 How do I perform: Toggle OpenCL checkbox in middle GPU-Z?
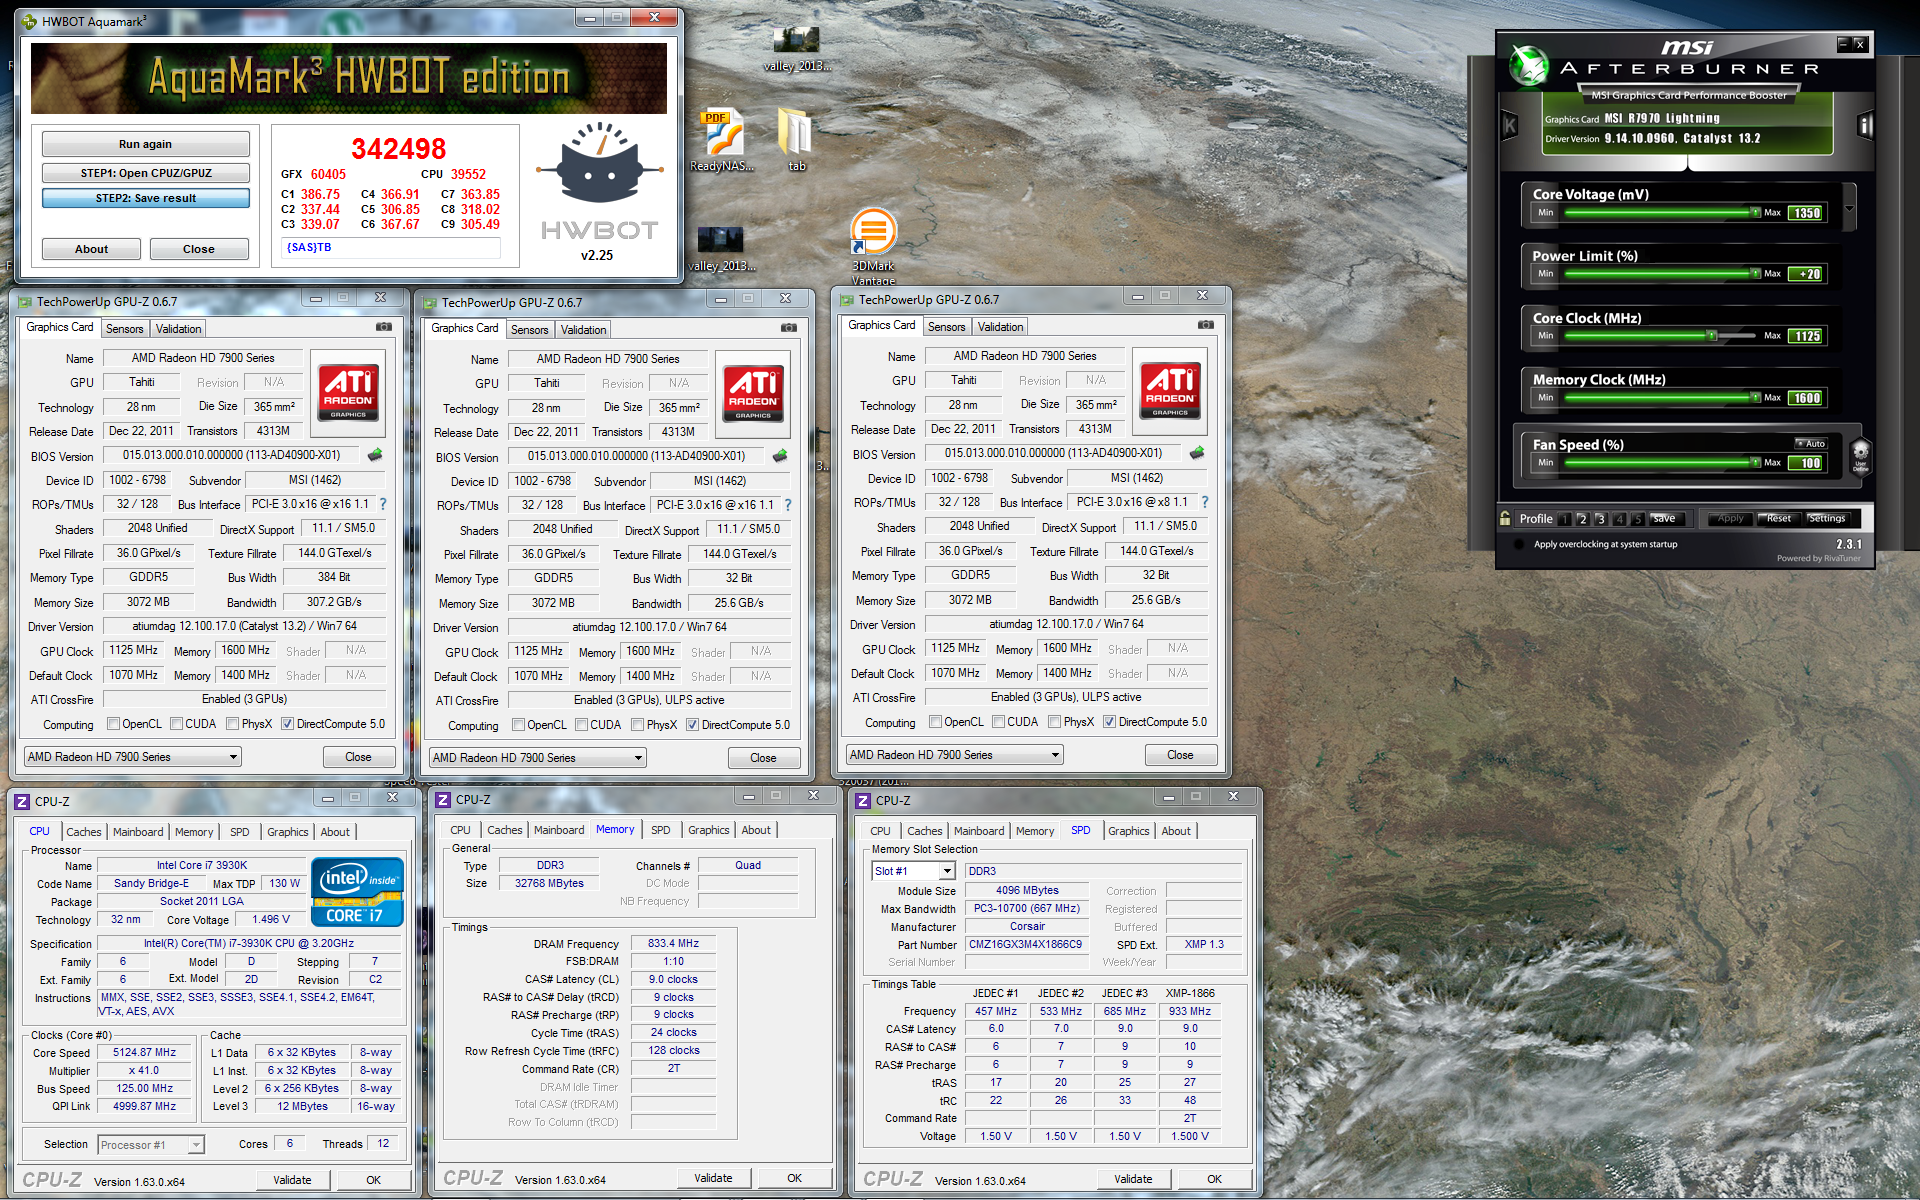[x=518, y=725]
